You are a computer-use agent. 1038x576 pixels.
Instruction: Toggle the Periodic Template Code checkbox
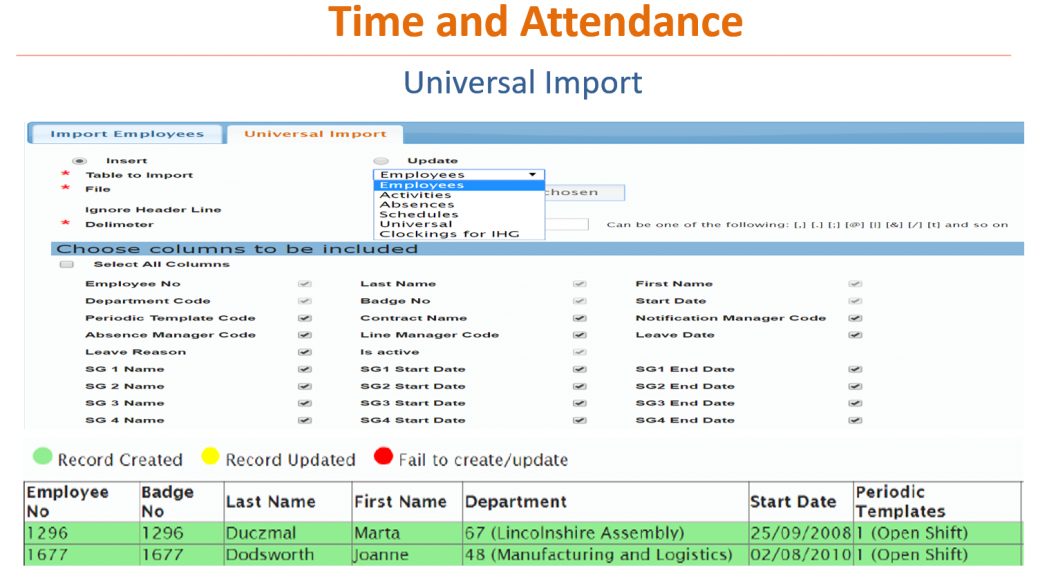[305, 318]
